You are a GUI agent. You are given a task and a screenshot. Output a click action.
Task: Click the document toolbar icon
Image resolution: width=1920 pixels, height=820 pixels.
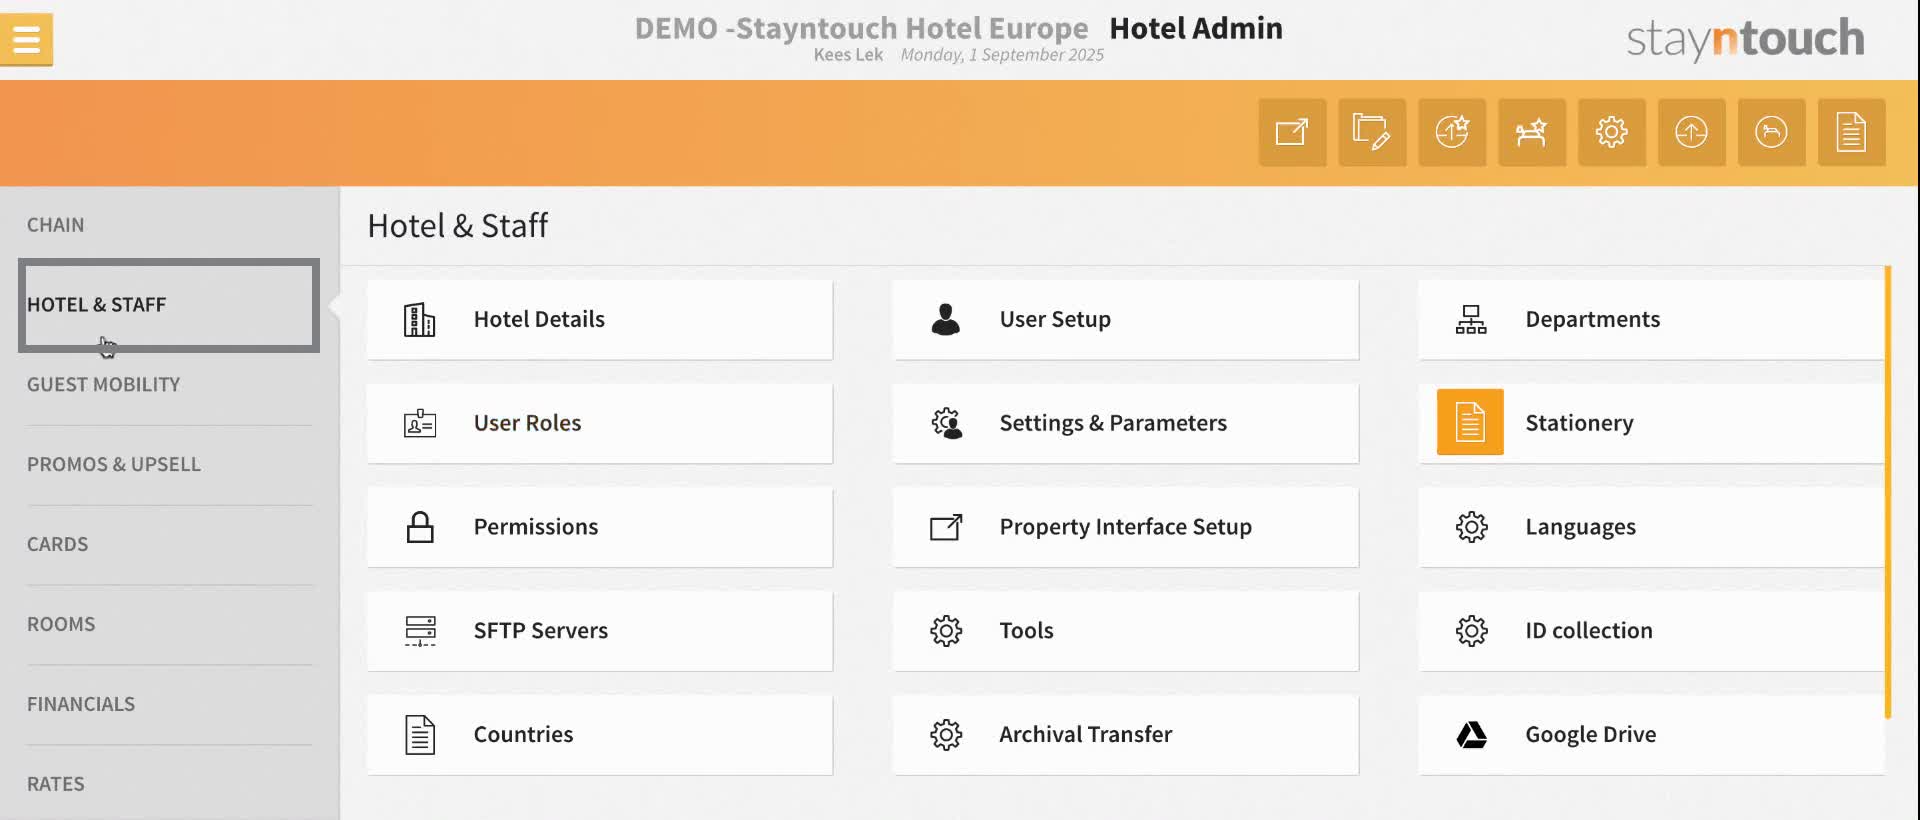point(1852,132)
